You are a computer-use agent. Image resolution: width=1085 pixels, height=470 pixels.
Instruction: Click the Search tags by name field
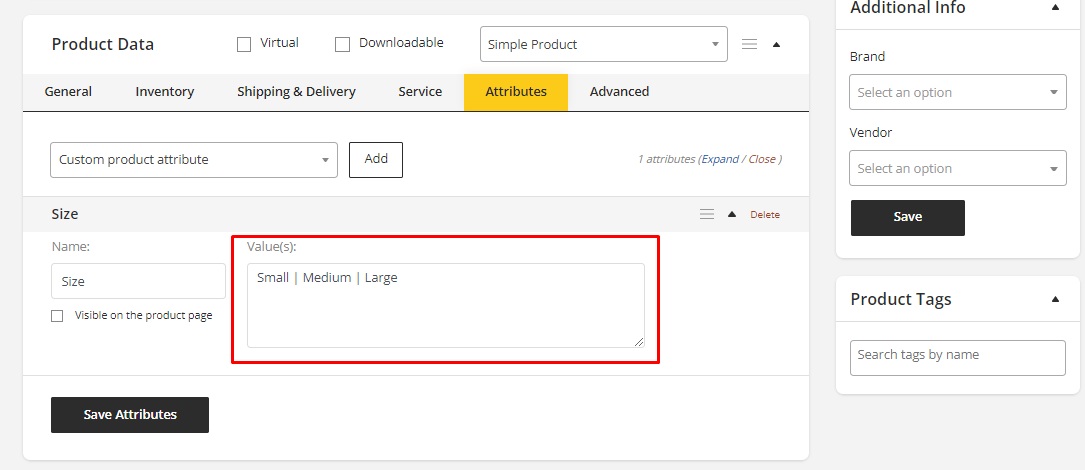pyautogui.click(x=957, y=357)
